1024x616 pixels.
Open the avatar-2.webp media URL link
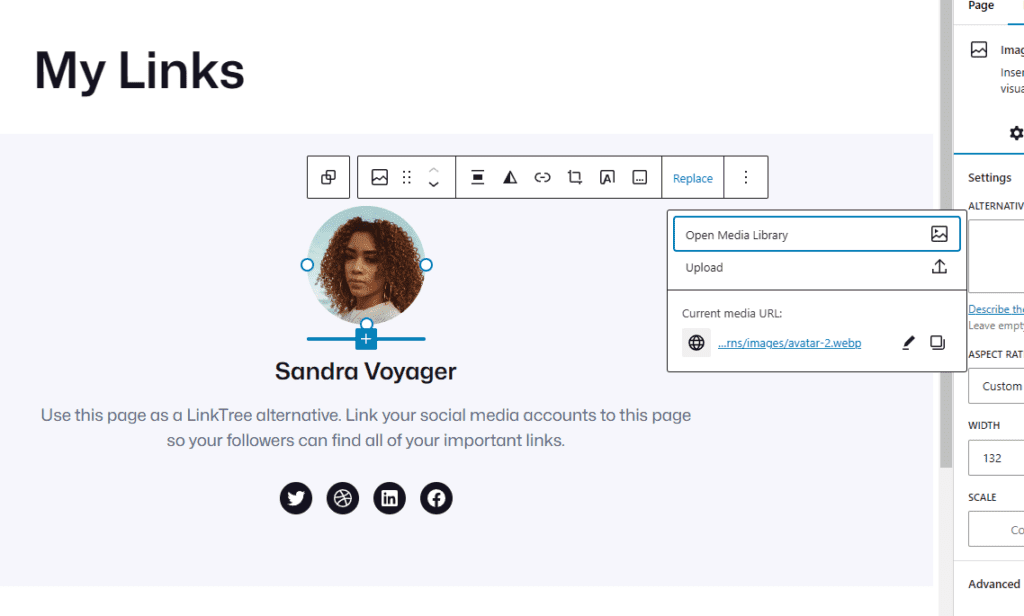(x=789, y=343)
